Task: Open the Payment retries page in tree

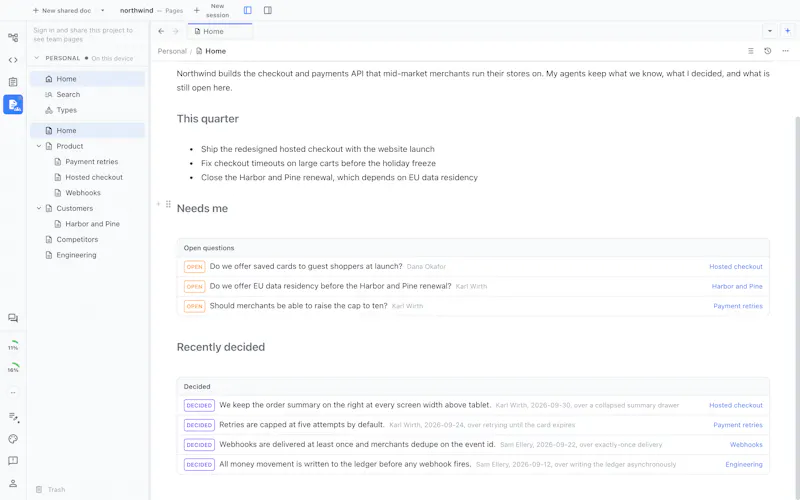Action: 91,162
